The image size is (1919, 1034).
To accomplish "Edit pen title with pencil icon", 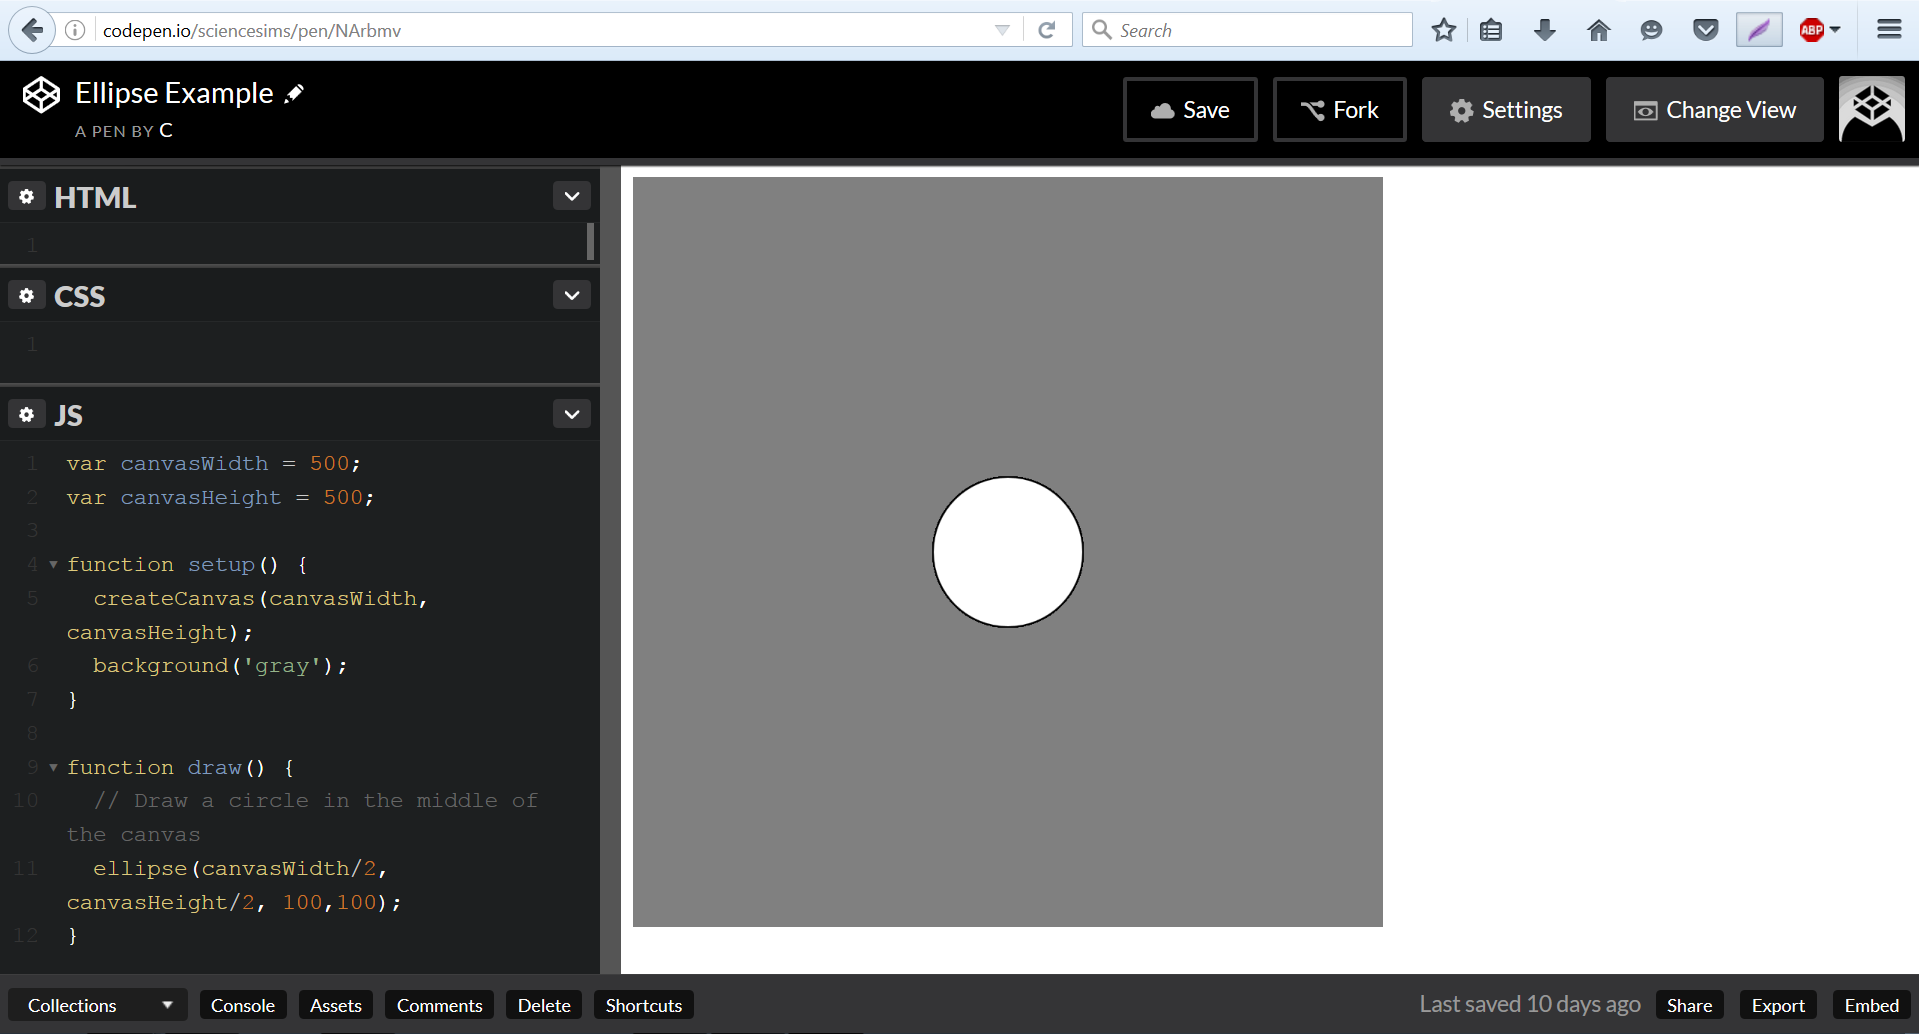I will [294, 94].
